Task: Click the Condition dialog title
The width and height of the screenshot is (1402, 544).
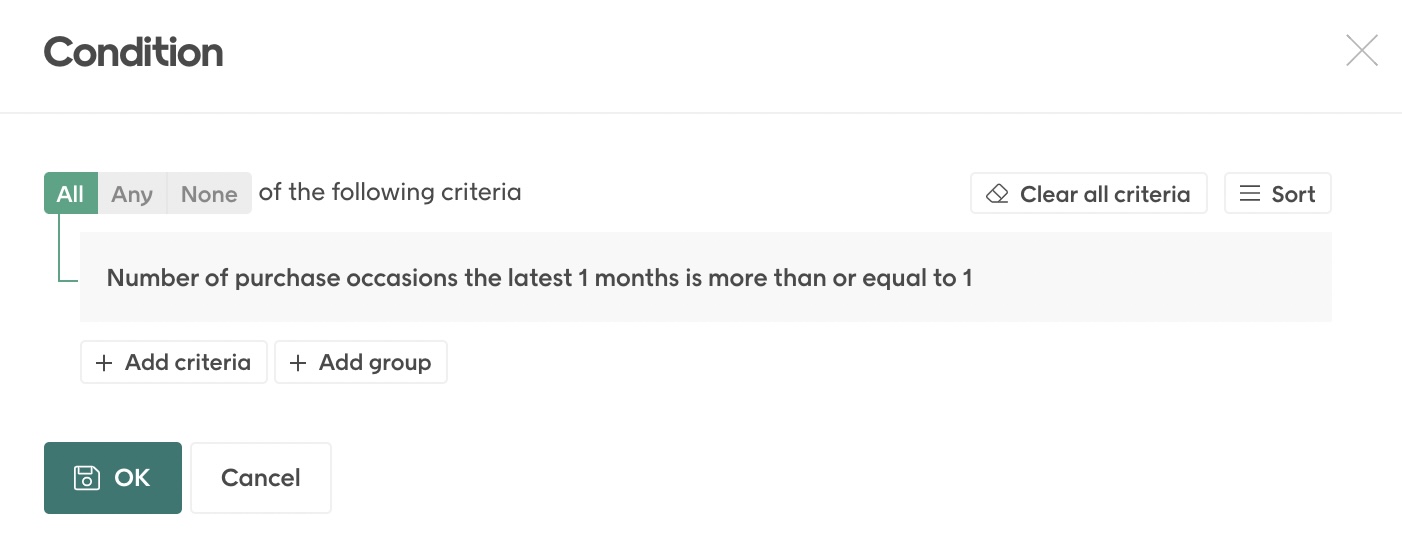Action: tap(133, 52)
